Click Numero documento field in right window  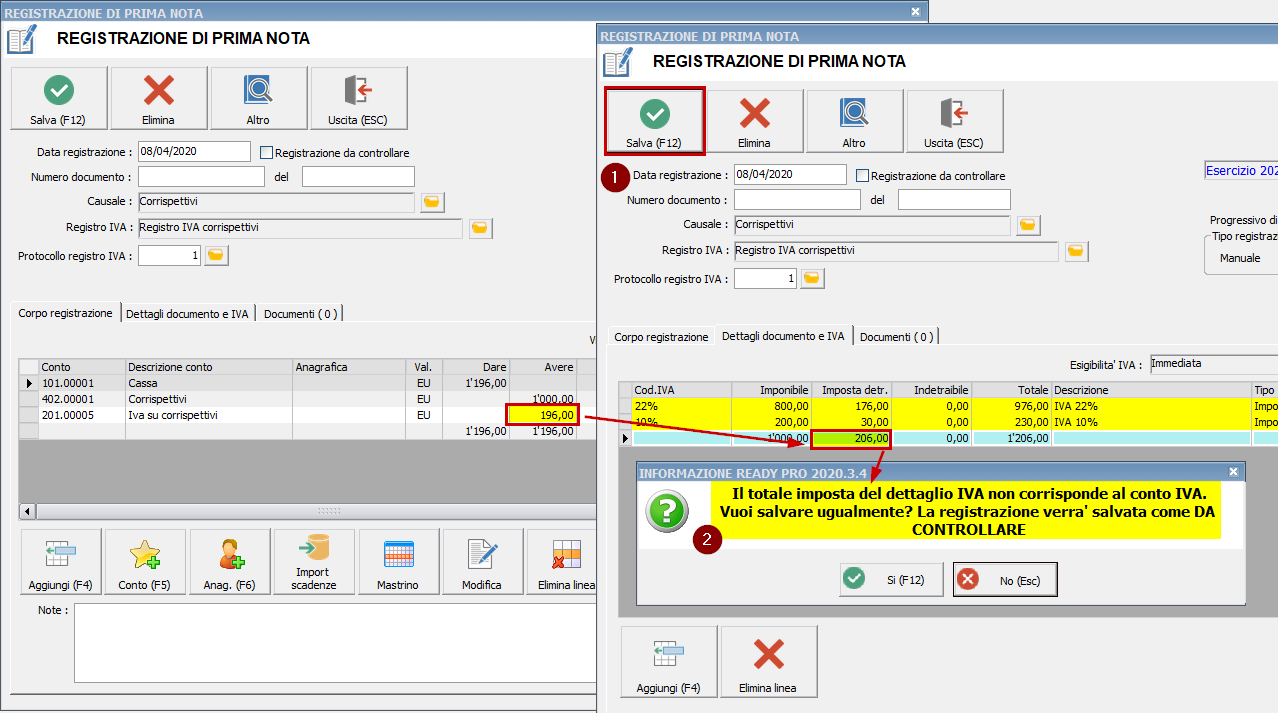tap(797, 199)
